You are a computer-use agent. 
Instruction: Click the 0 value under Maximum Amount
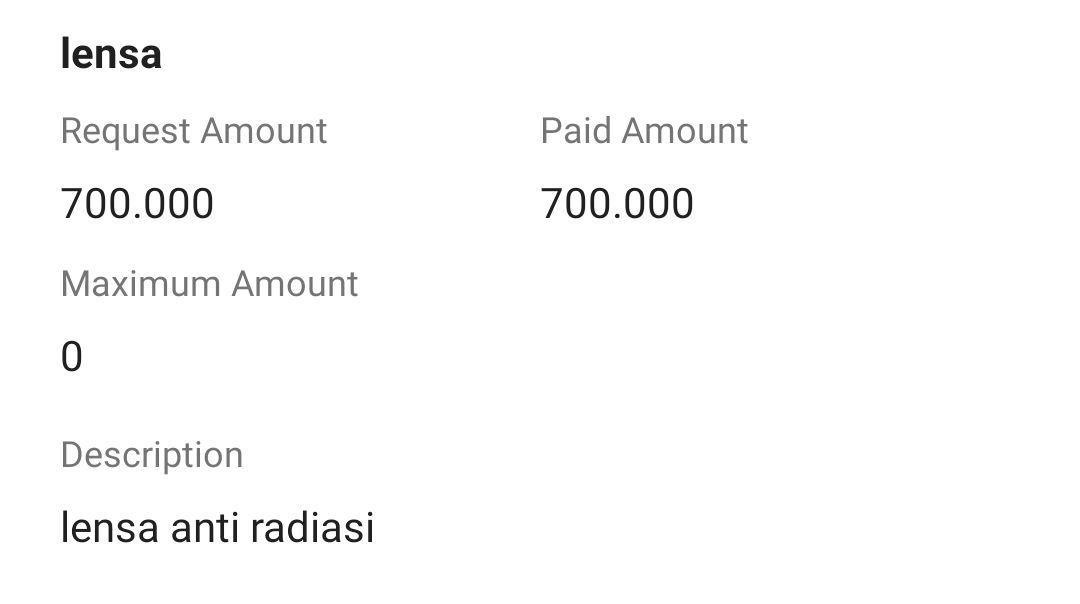(72, 357)
